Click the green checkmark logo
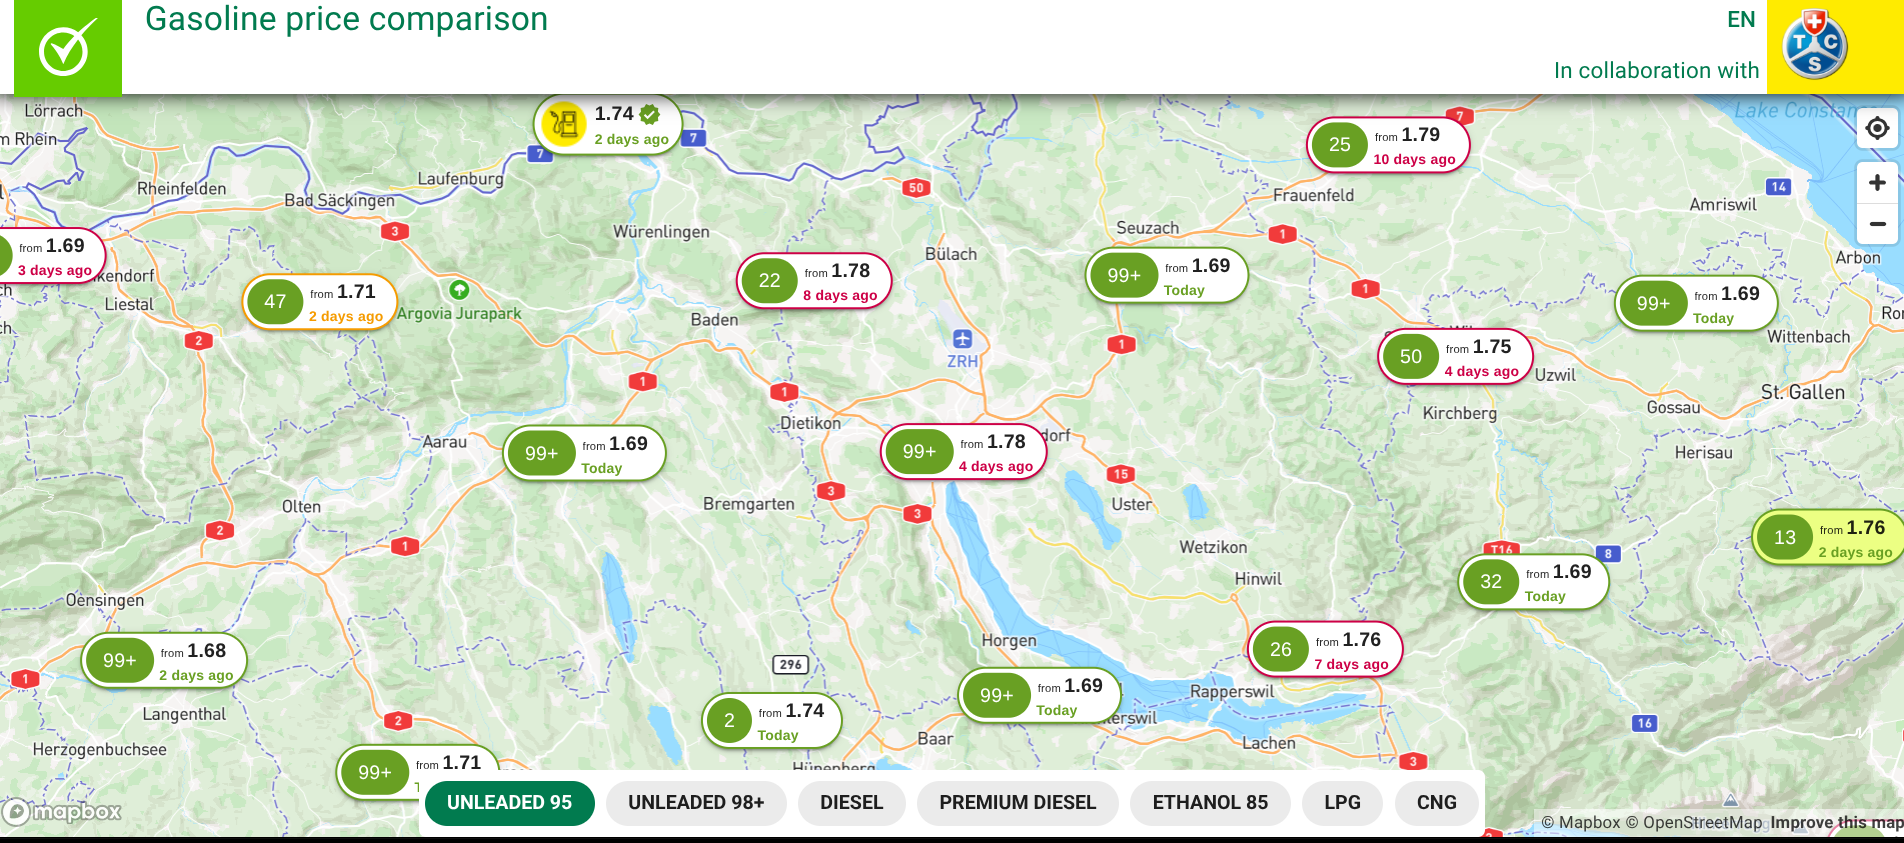Viewport: 1904px width, 843px height. point(68,48)
